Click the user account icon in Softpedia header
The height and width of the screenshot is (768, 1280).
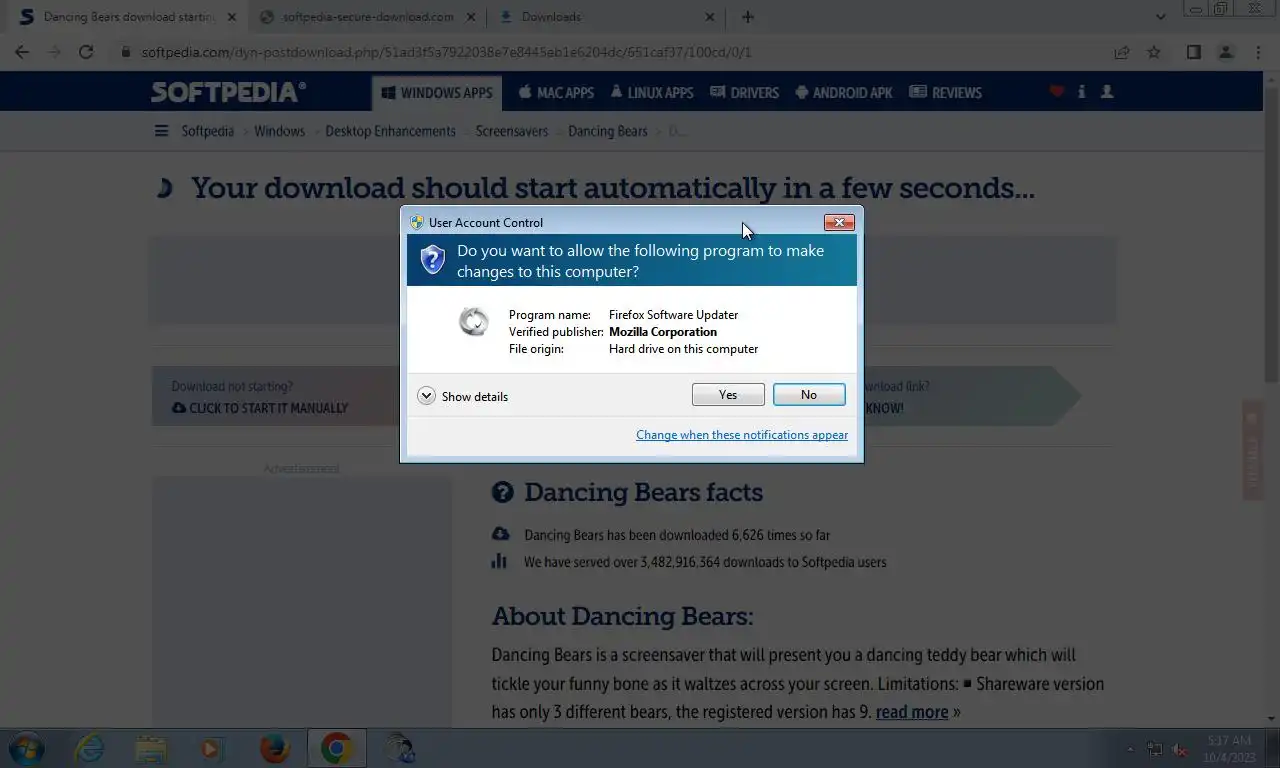1107,91
